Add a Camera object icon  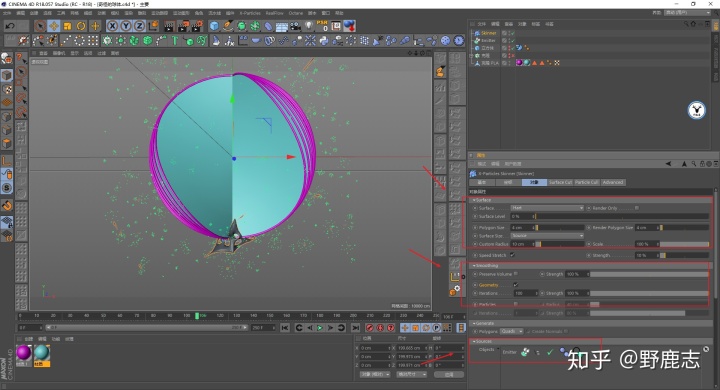(x=295, y=26)
